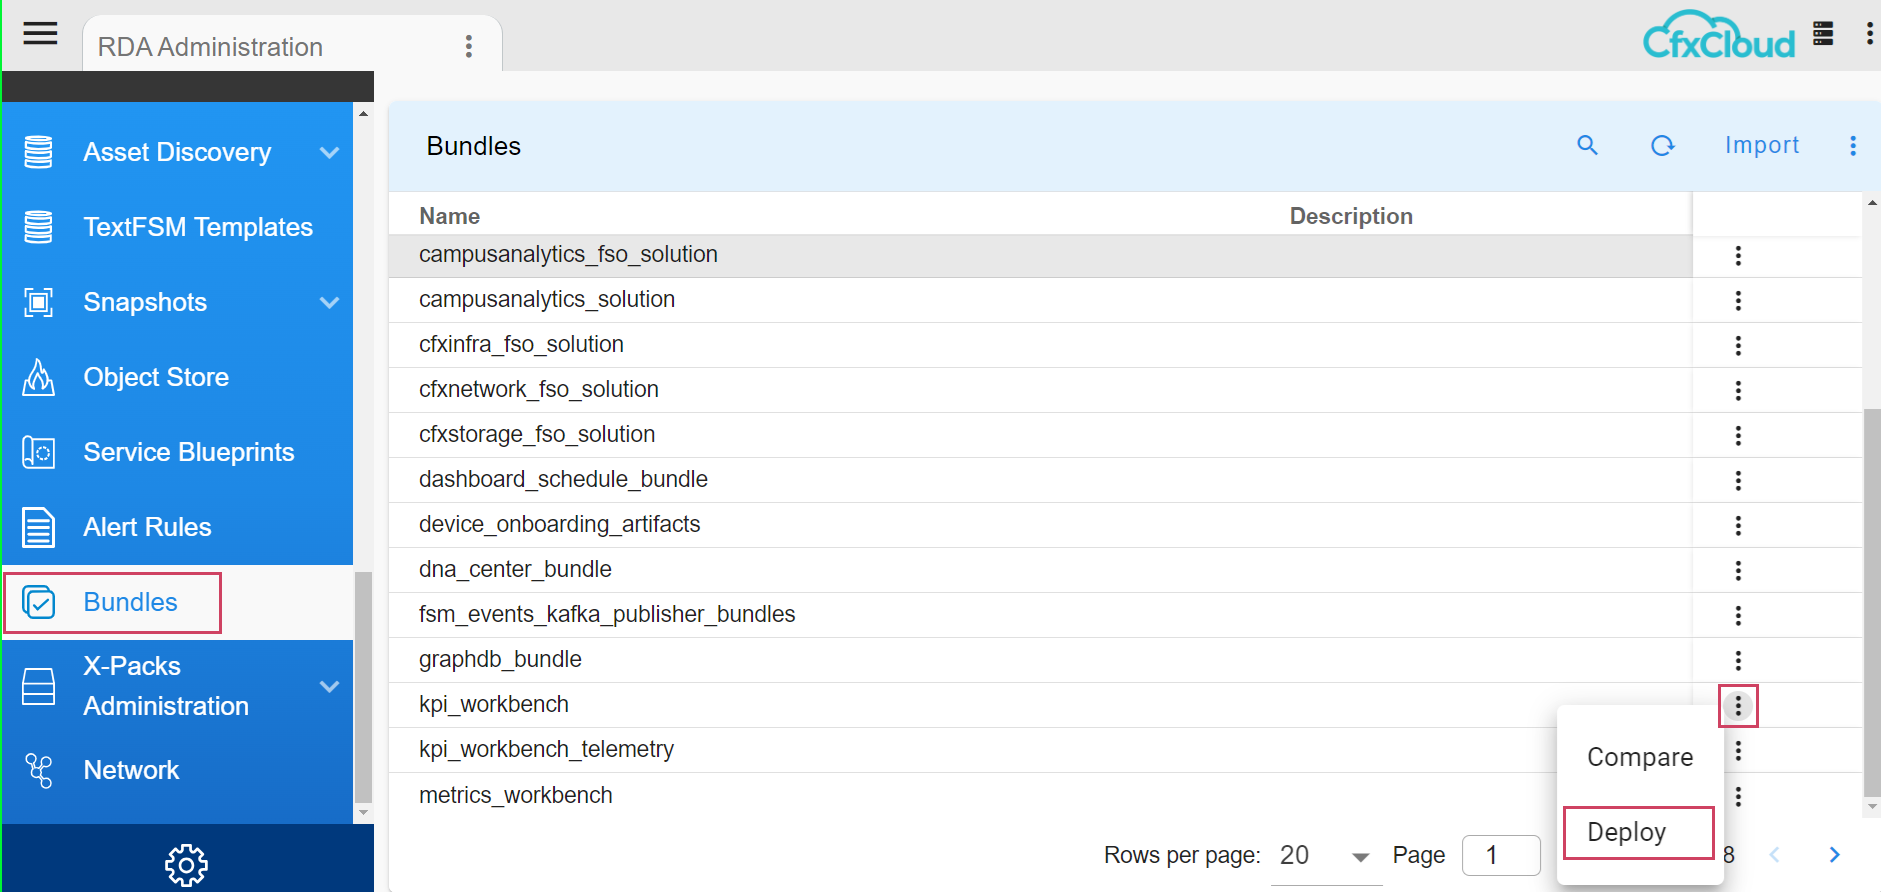Click the search icon in Bundles header
The image size is (1881, 892).
(1587, 146)
